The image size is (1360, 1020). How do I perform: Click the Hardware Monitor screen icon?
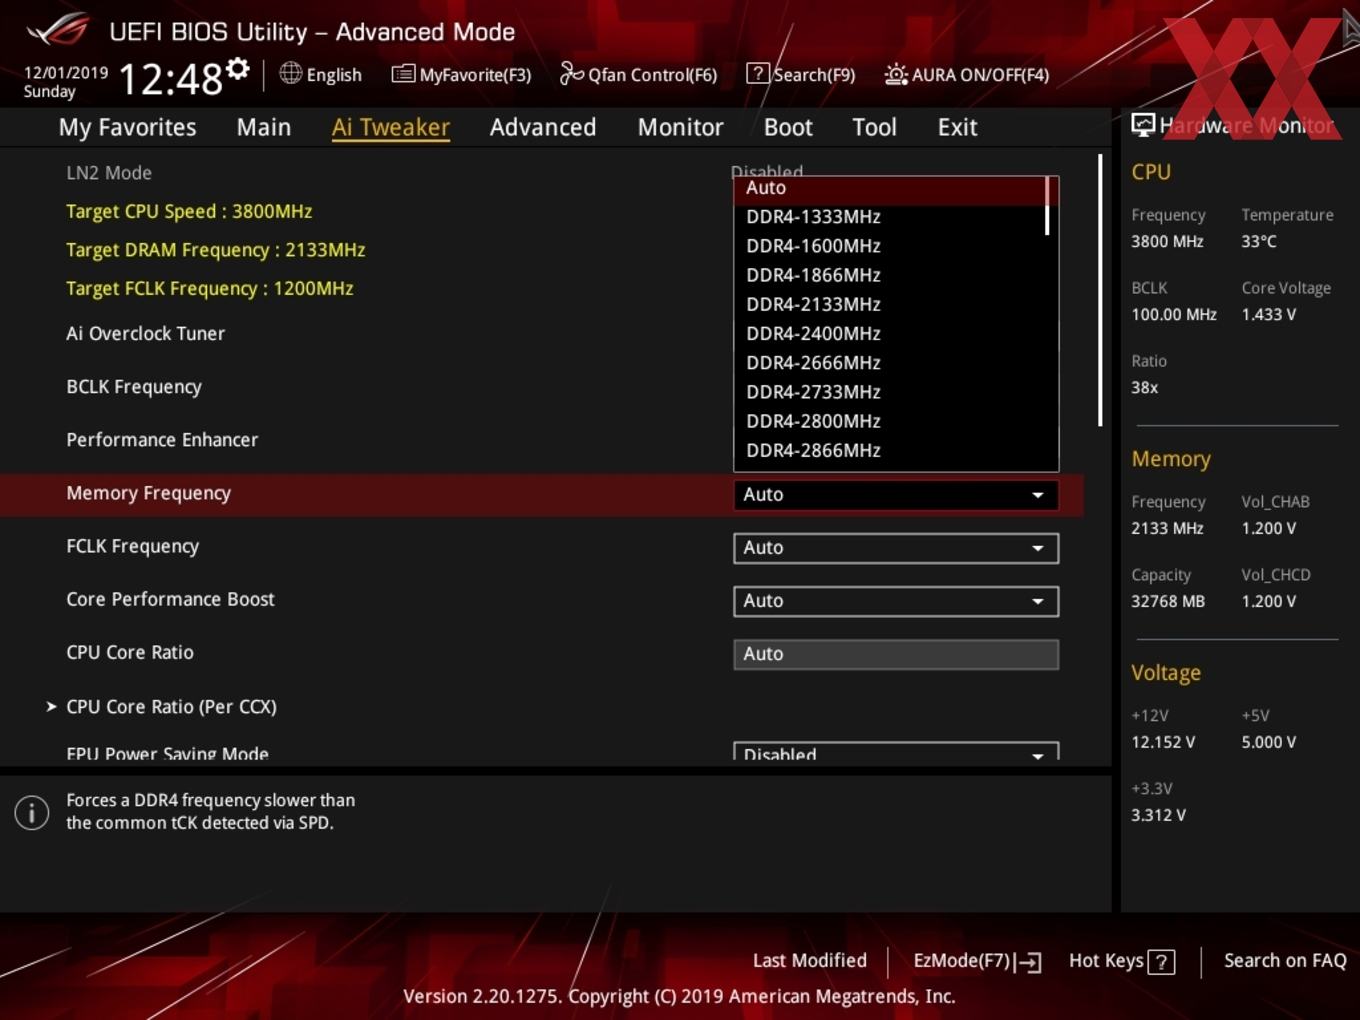click(x=1143, y=124)
